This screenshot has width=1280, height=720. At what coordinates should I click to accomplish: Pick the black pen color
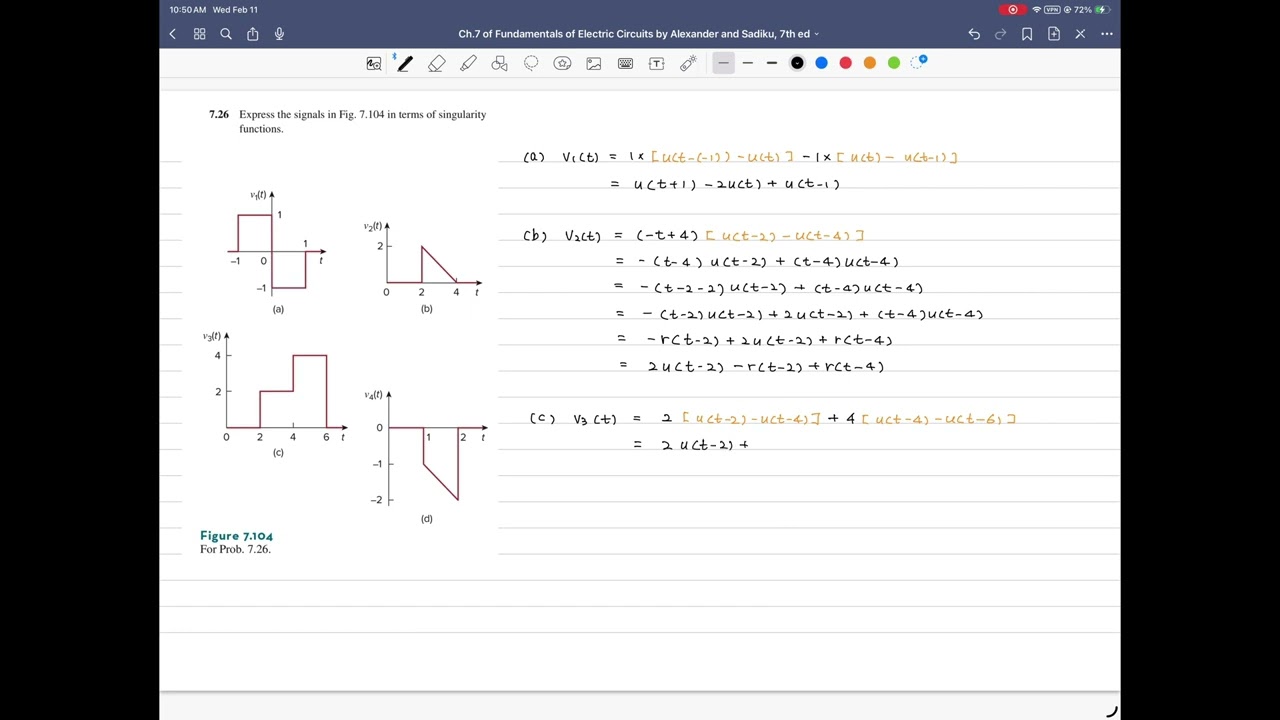(x=797, y=63)
